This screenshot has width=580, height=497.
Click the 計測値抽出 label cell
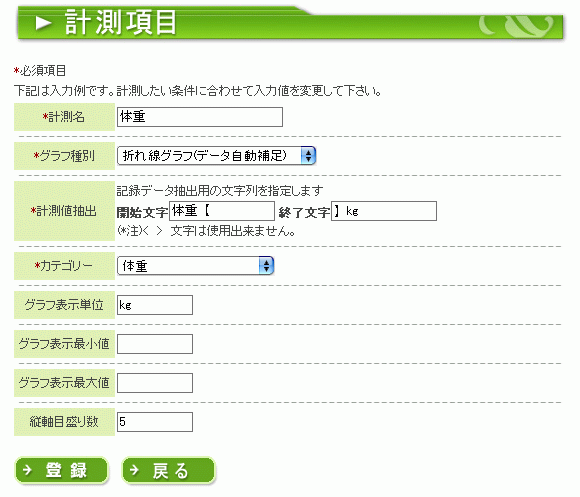pos(64,211)
